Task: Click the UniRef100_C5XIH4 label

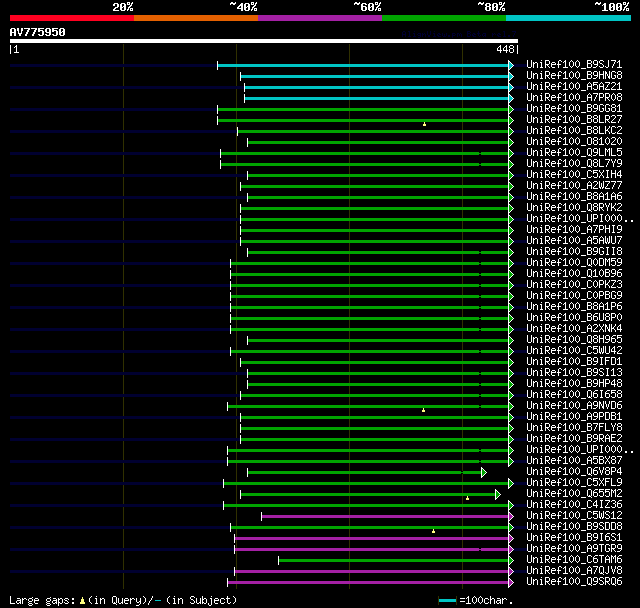Action: [574, 175]
